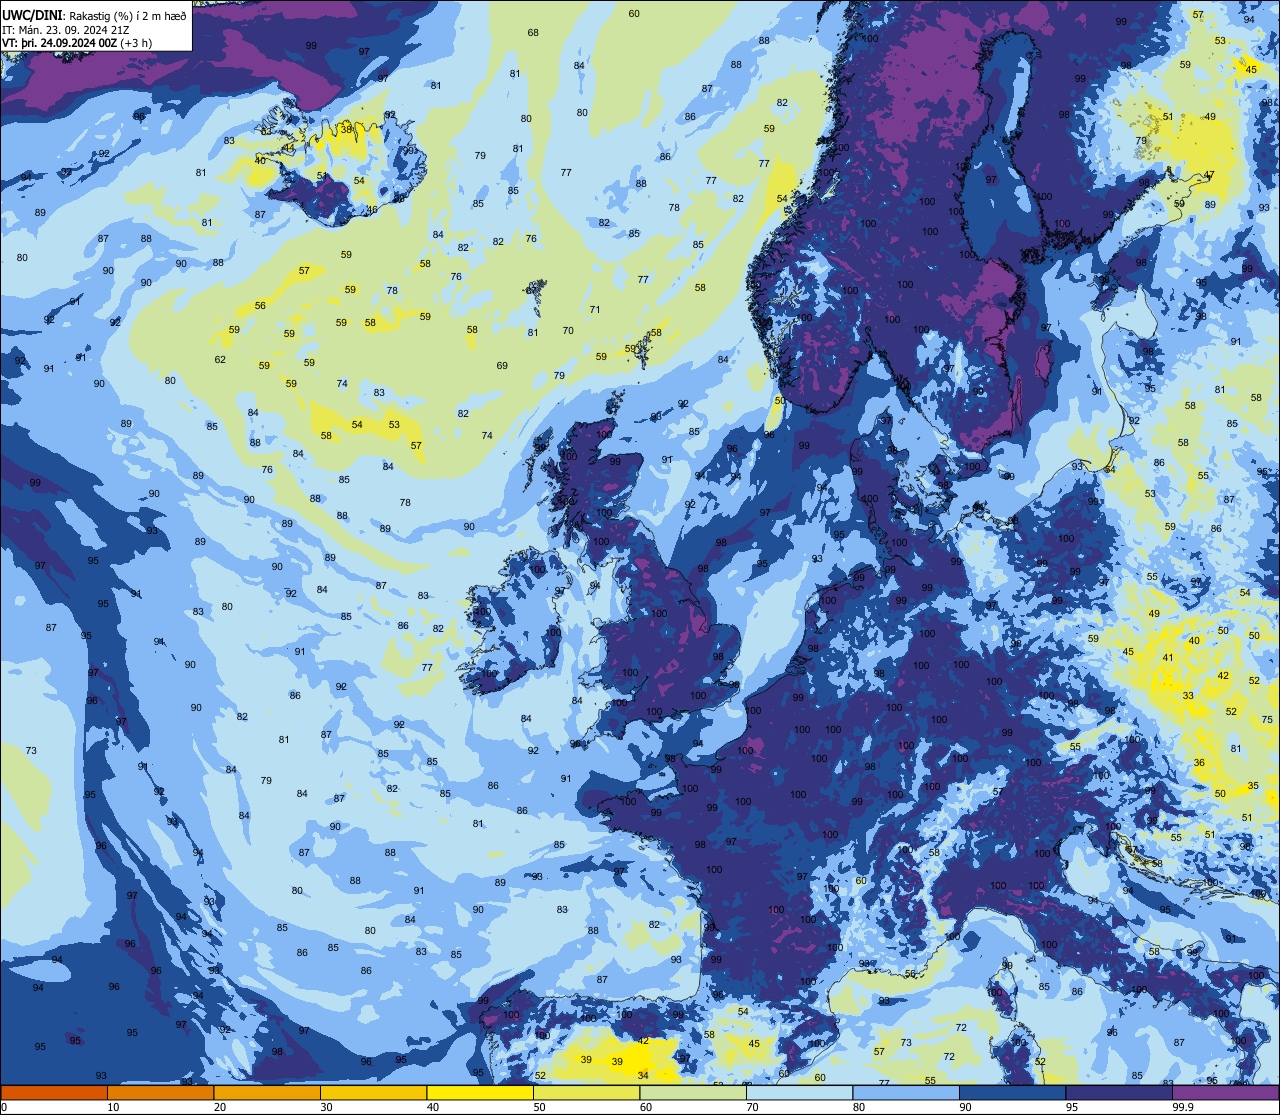Click the light blue 80–90 legend swatch
Image resolution: width=1280 pixels, height=1115 pixels.
coord(906,1093)
